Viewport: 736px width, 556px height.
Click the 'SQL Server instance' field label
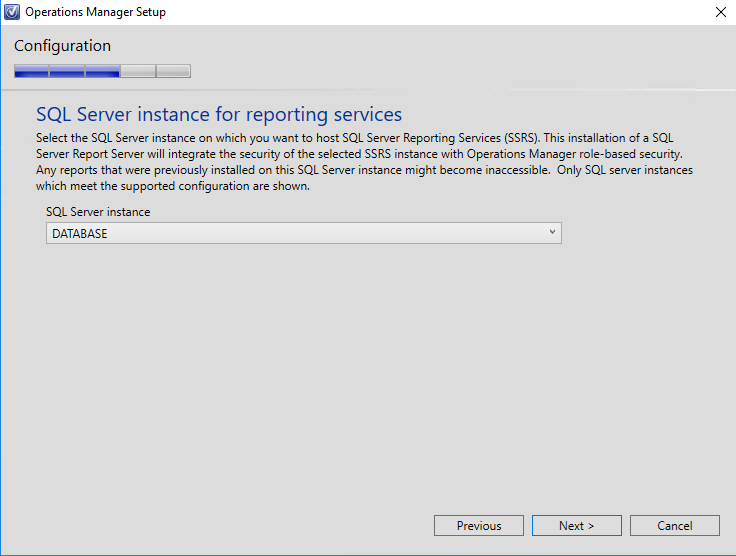pos(98,212)
